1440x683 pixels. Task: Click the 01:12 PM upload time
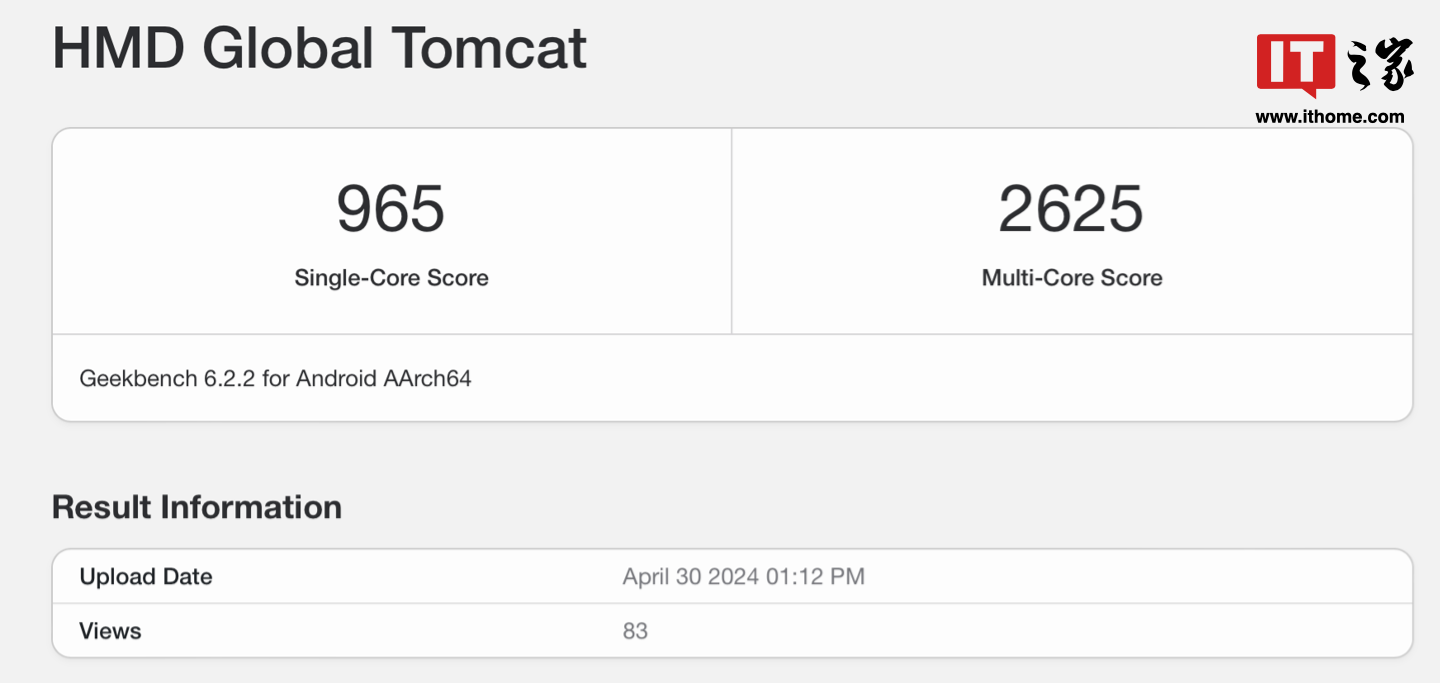pyautogui.click(x=815, y=577)
